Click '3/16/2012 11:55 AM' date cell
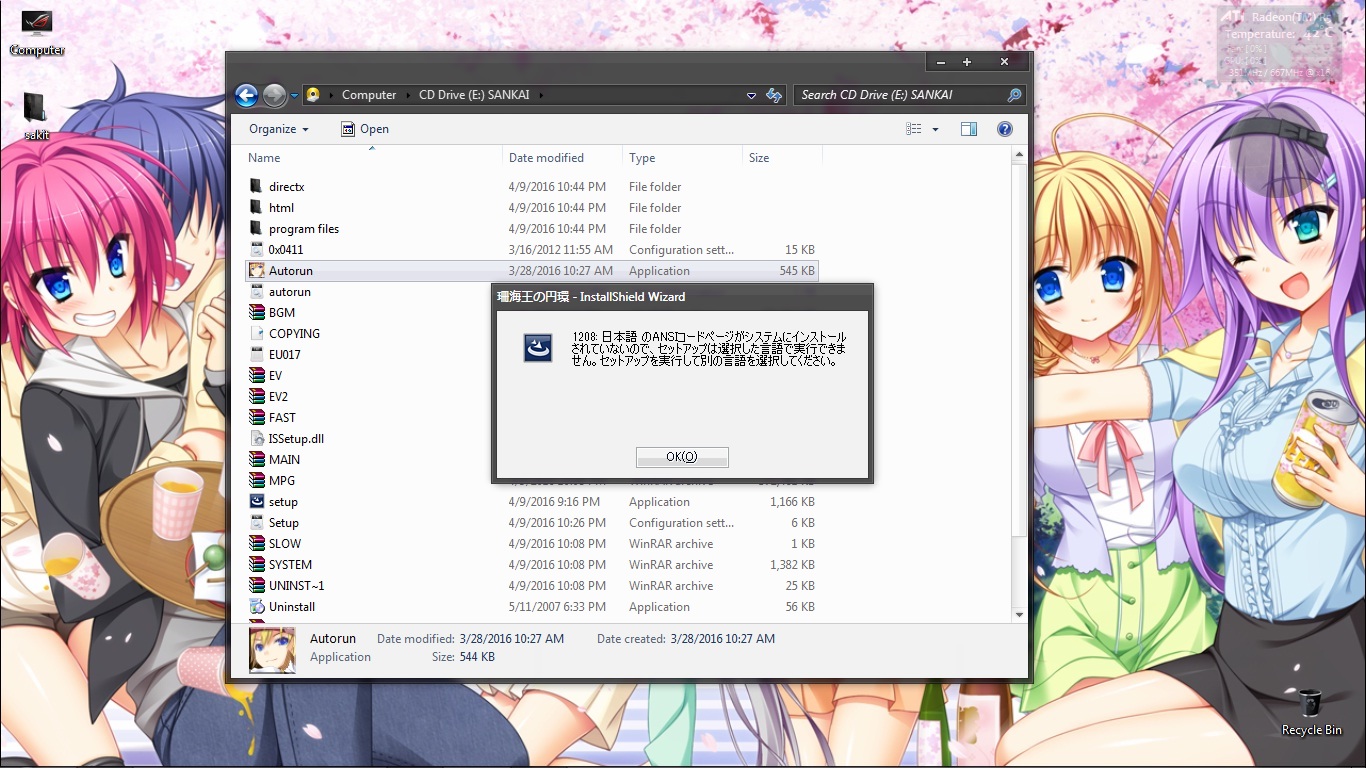This screenshot has width=1366, height=768. click(560, 250)
